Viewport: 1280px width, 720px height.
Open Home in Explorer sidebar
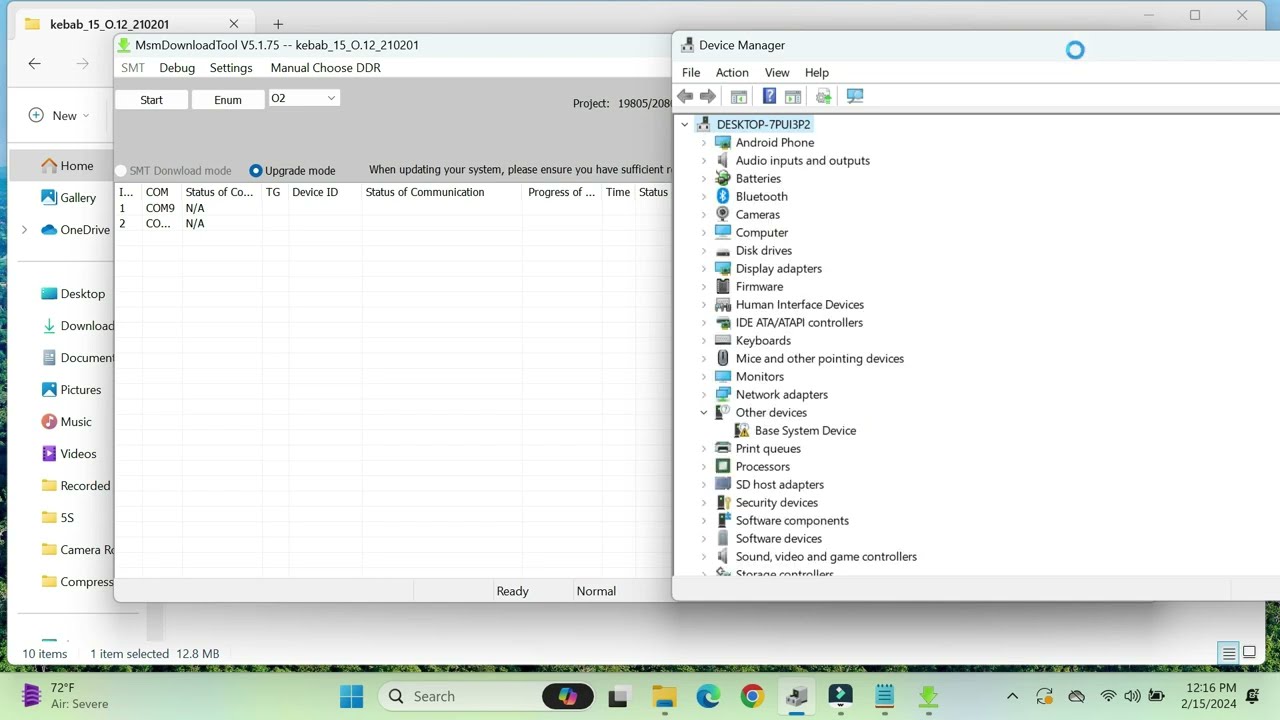tap(68, 166)
